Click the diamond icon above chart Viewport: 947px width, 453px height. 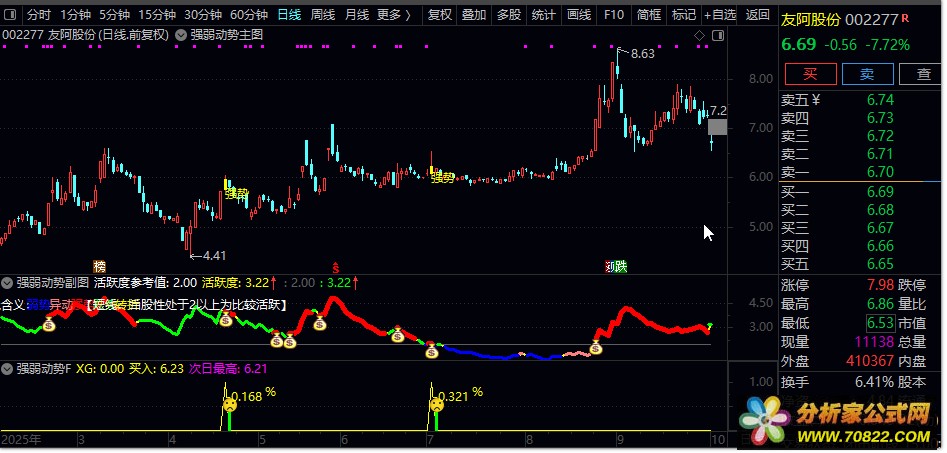[x=699, y=36]
